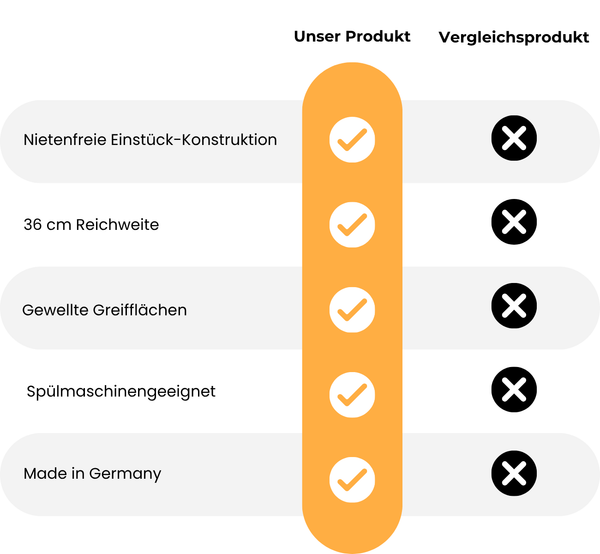Select the Made in Germany checkmark
Image resolution: width=600 pixels, height=554 pixels.
[352, 478]
